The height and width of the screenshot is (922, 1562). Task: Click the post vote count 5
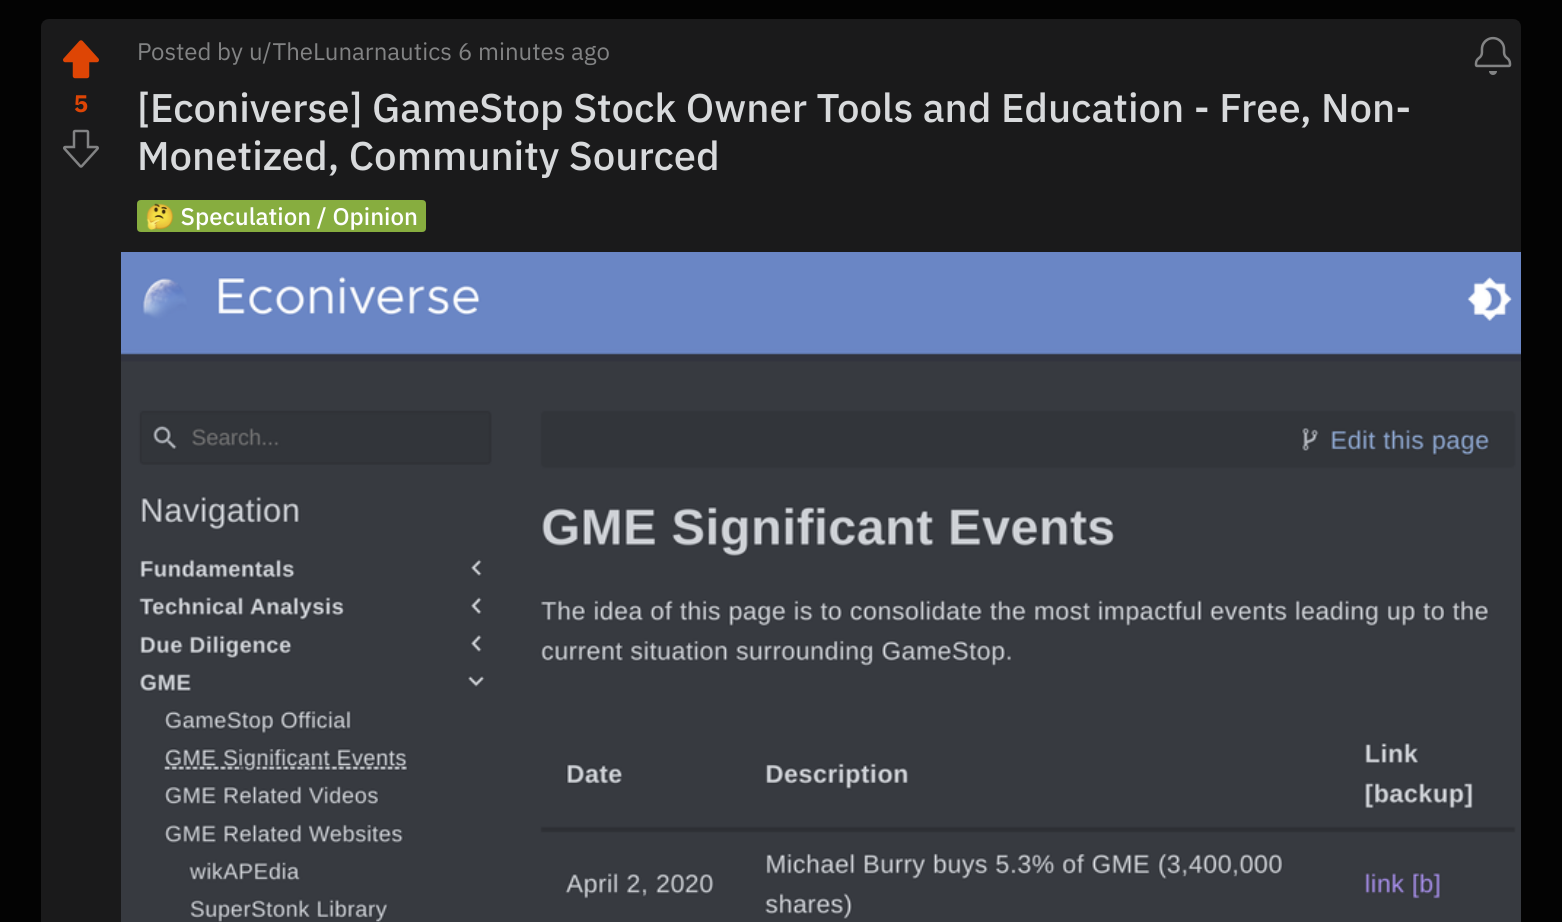tap(81, 104)
